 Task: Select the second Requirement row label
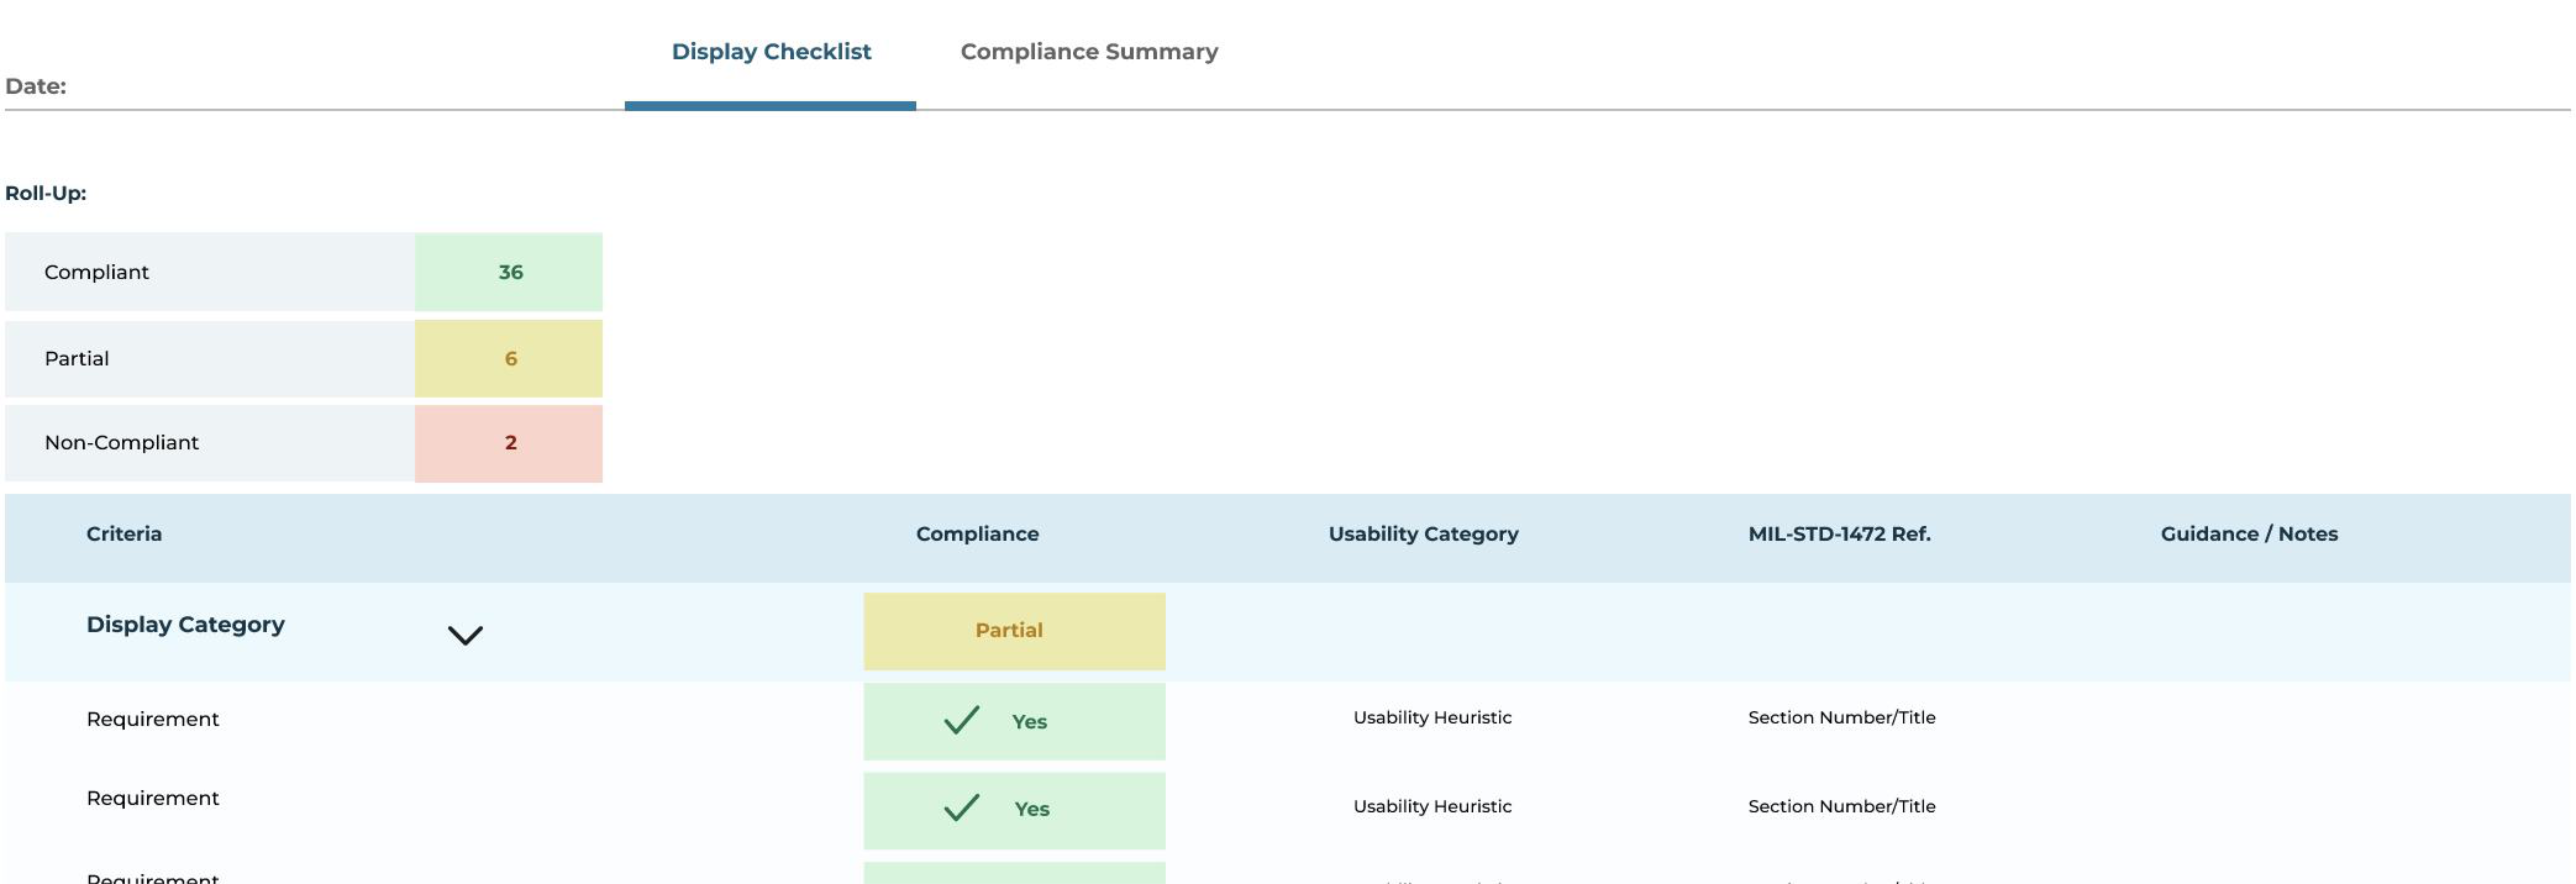coord(152,798)
